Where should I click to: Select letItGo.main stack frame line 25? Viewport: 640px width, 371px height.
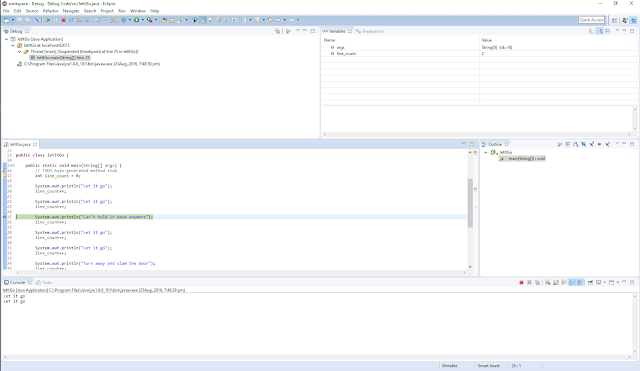(x=60, y=58)
